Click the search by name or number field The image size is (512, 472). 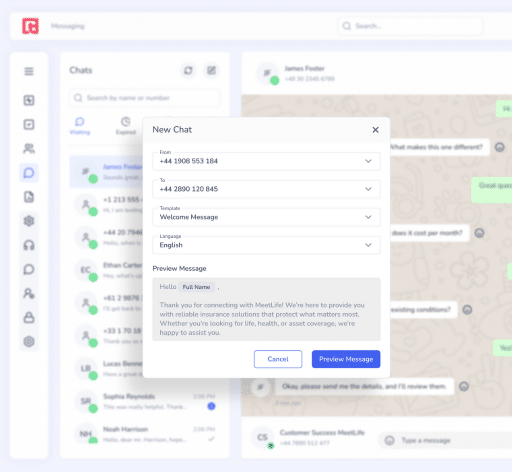tap(145, 98)
